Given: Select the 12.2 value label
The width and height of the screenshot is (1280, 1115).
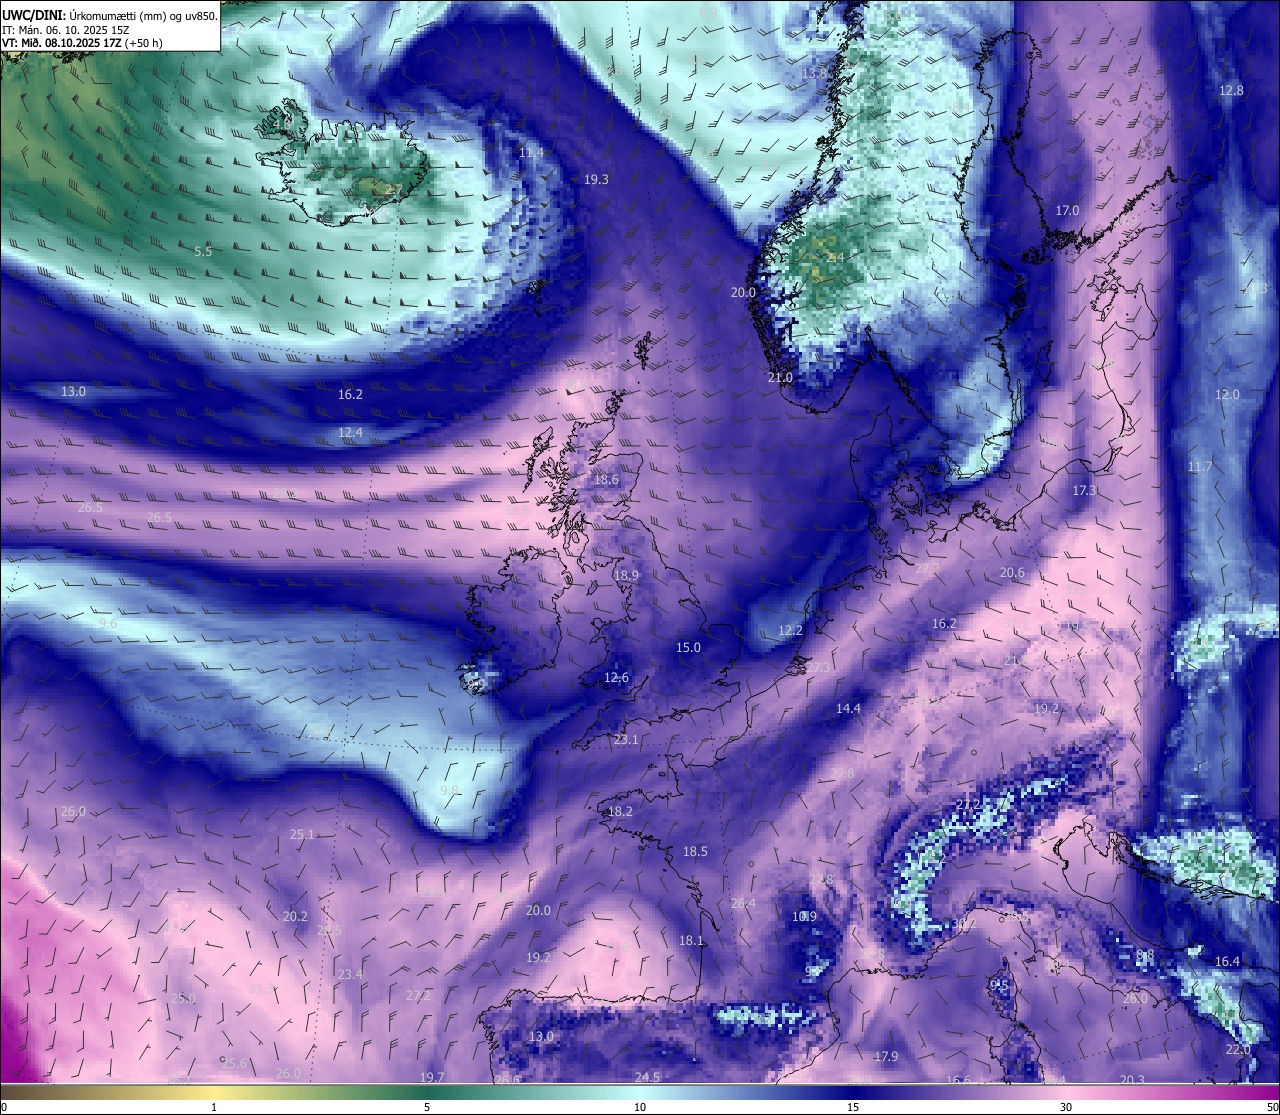Looking at the screenshot, I should pyautogui.click(x=790, y=630).
